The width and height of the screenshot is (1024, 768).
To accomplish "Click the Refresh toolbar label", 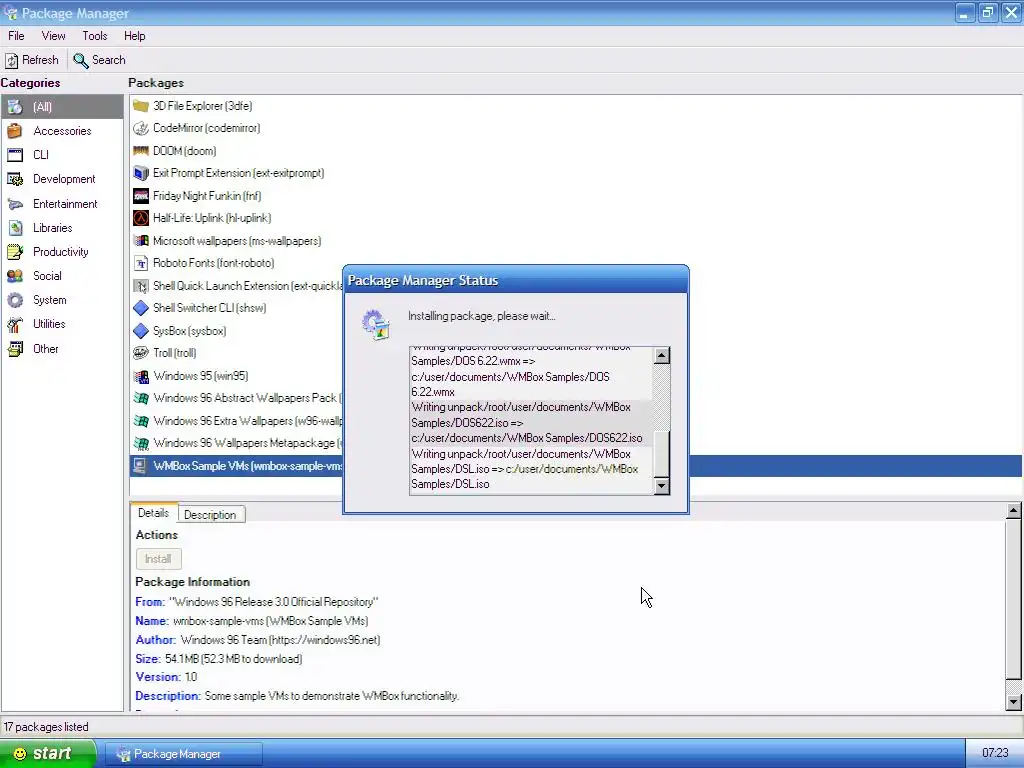I will click(x=40, y=60).
